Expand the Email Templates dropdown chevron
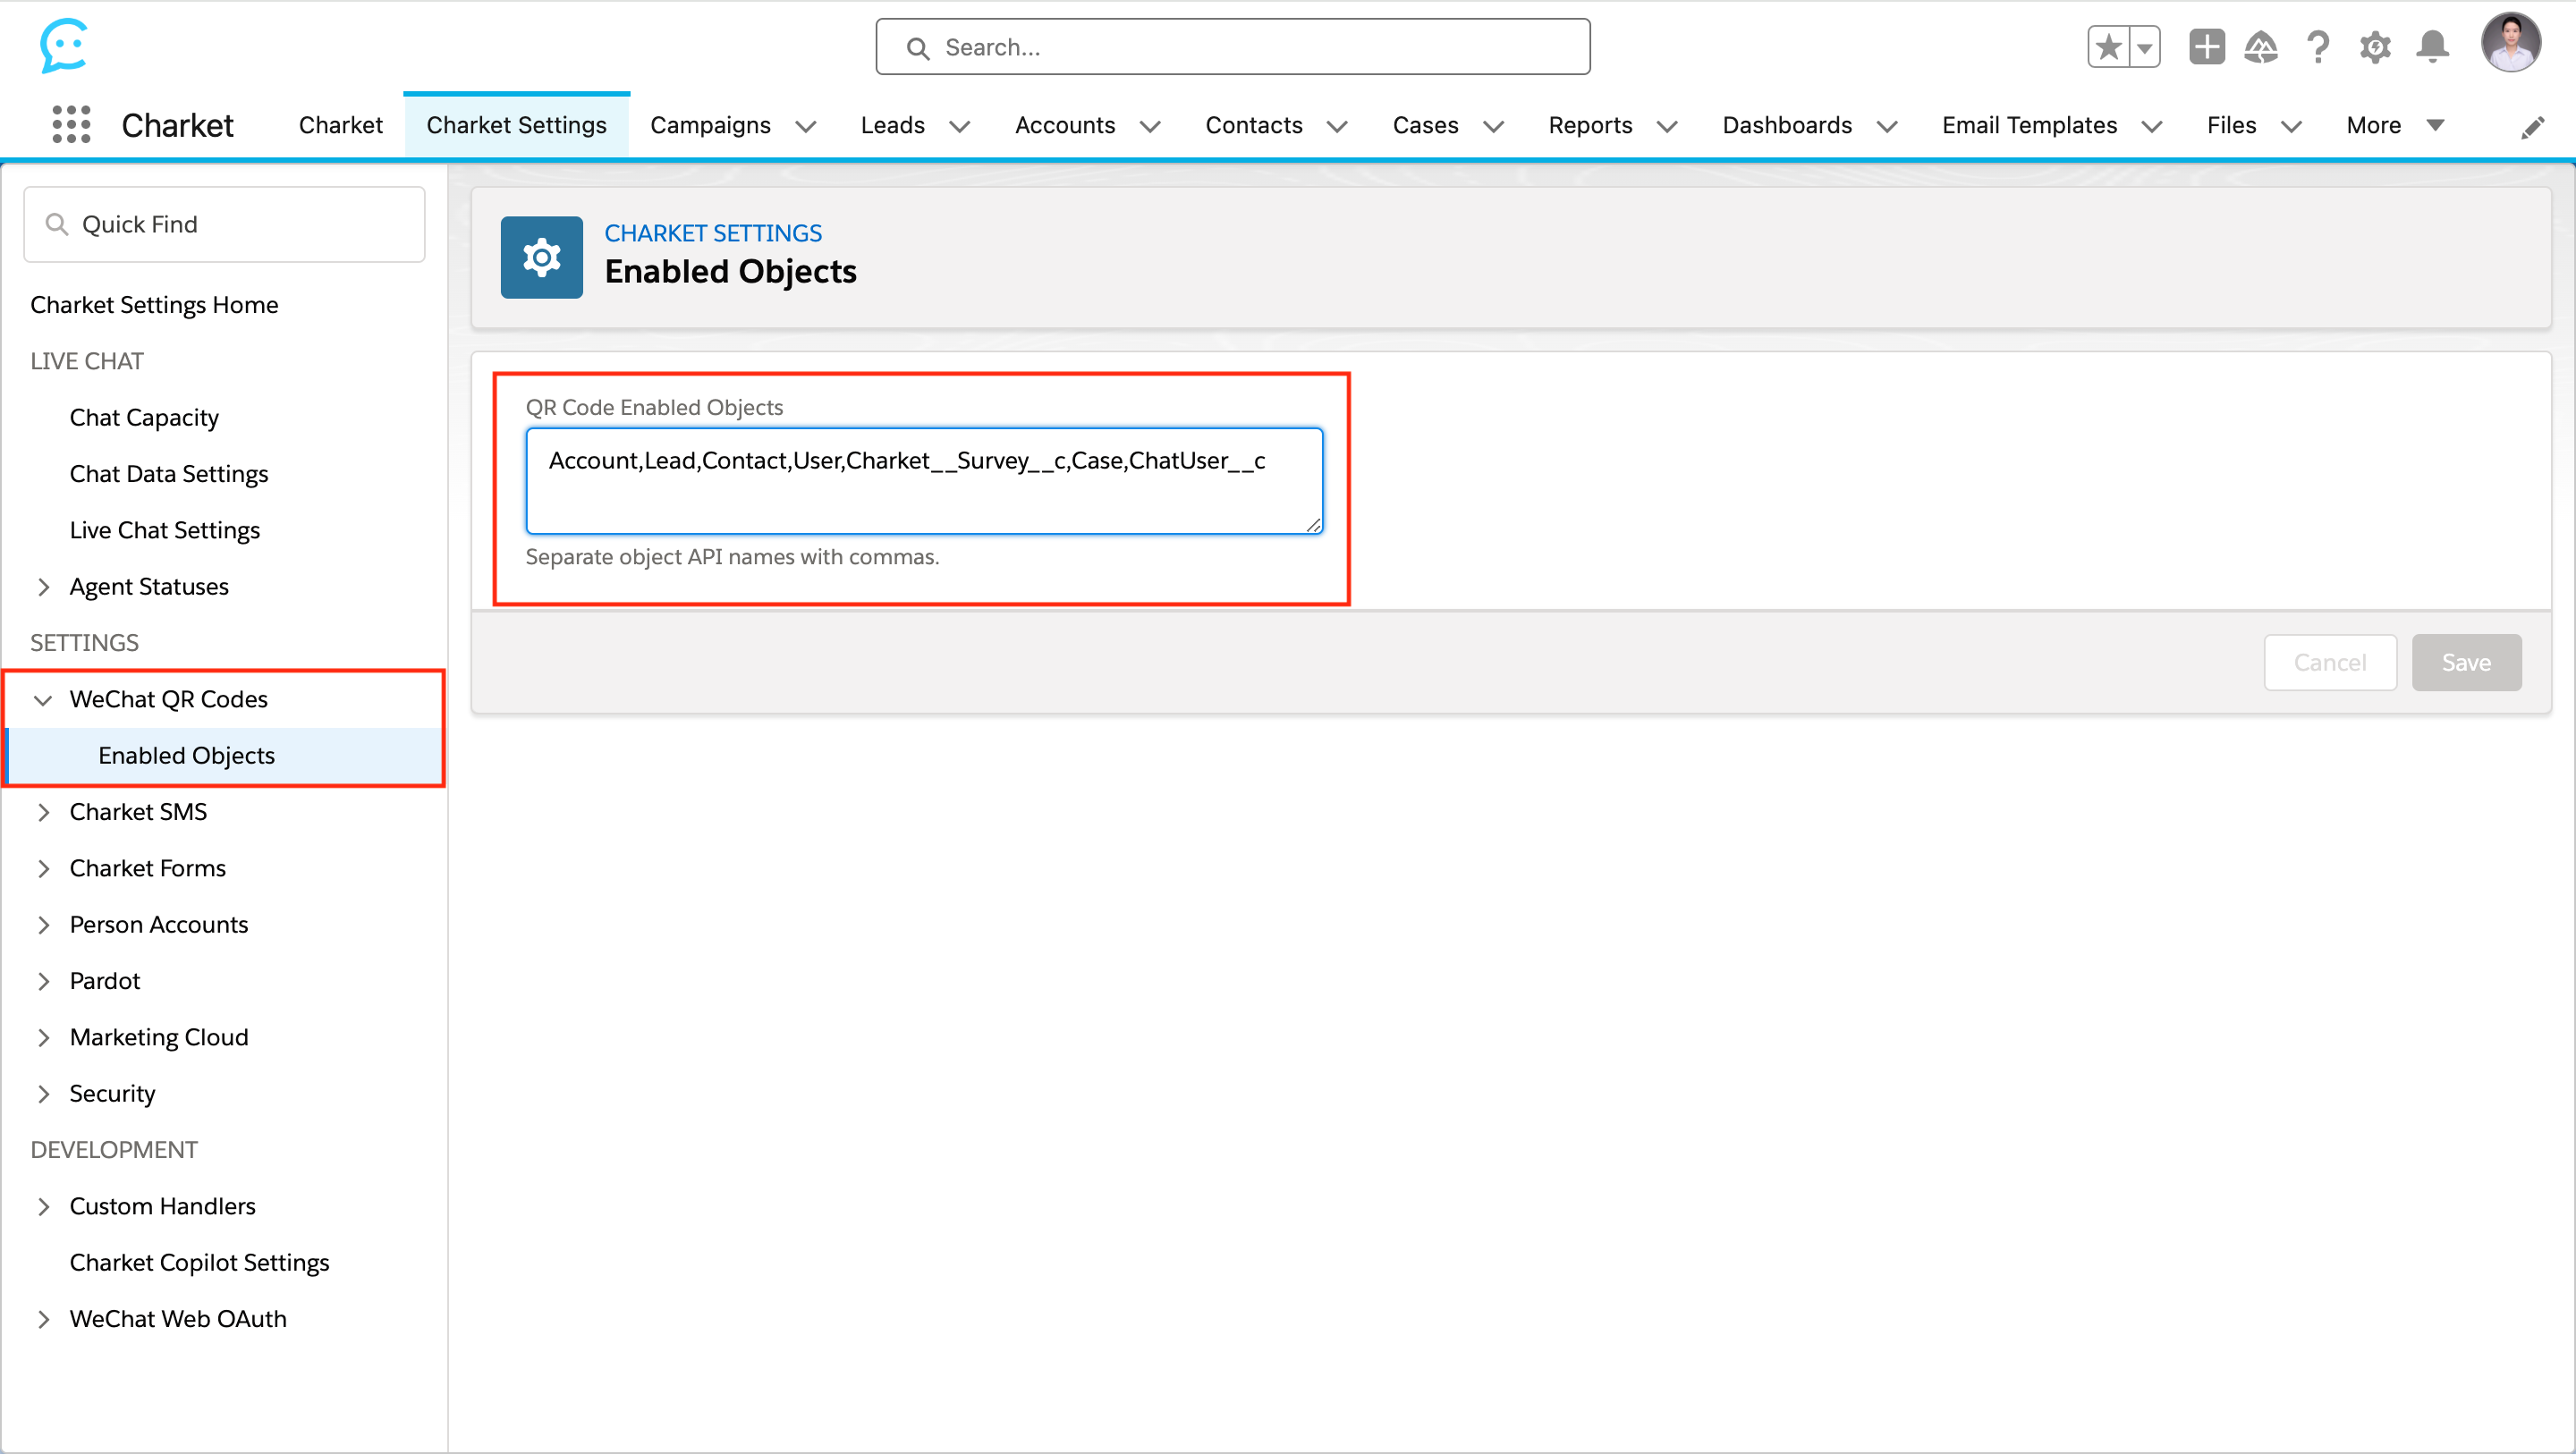Image resolution: width=2576 pixels, height=1454 pixels. click(x=2152, y=127)
